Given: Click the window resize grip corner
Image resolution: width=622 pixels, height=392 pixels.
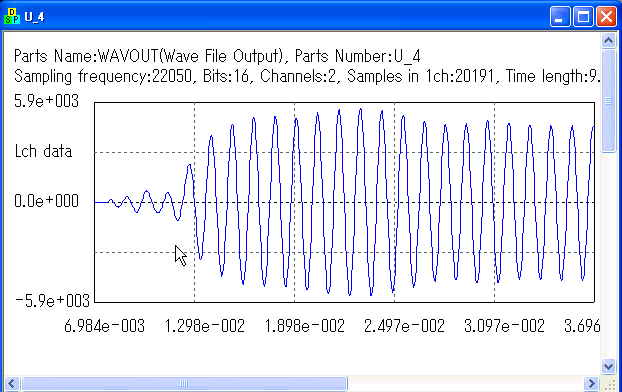Looking at the screenshot, I should coord(609,384).
